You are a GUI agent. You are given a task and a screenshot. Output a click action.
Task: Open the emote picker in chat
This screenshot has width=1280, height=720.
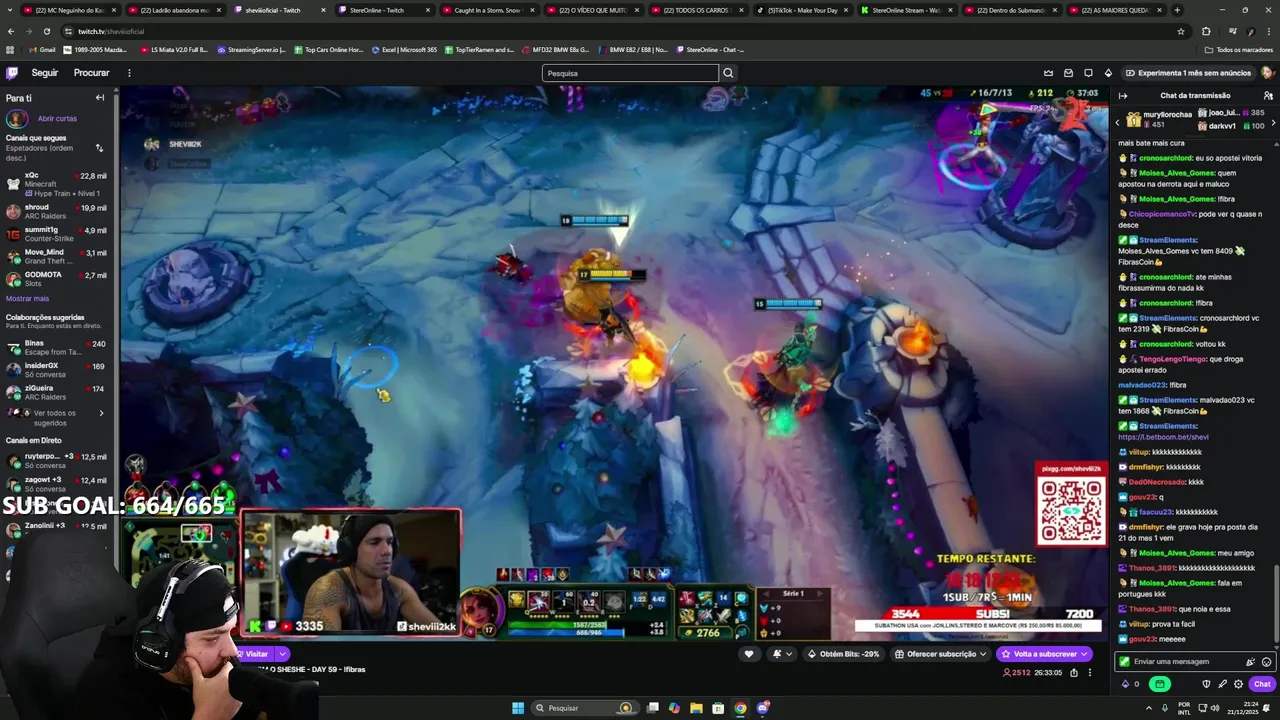(x=1266, y=662)
